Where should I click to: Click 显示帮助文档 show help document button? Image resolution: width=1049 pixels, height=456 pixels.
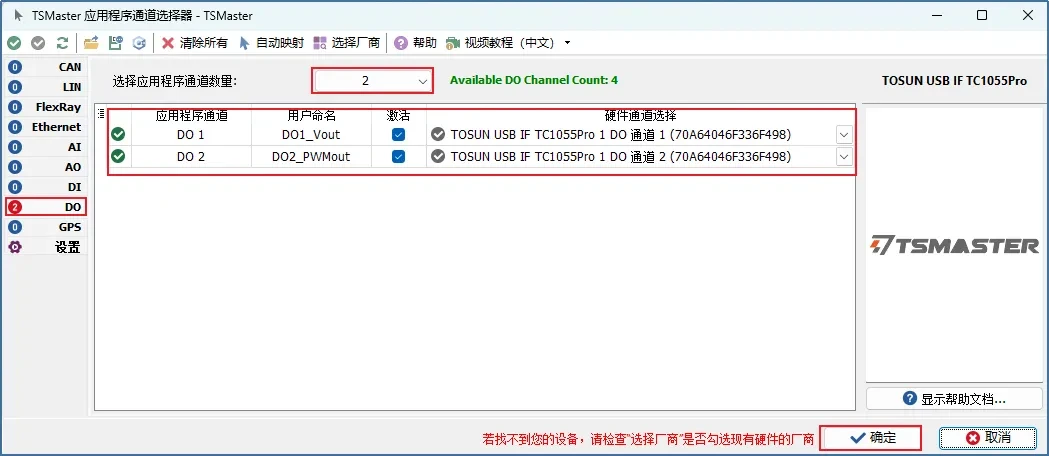click(x=954, y=399)
